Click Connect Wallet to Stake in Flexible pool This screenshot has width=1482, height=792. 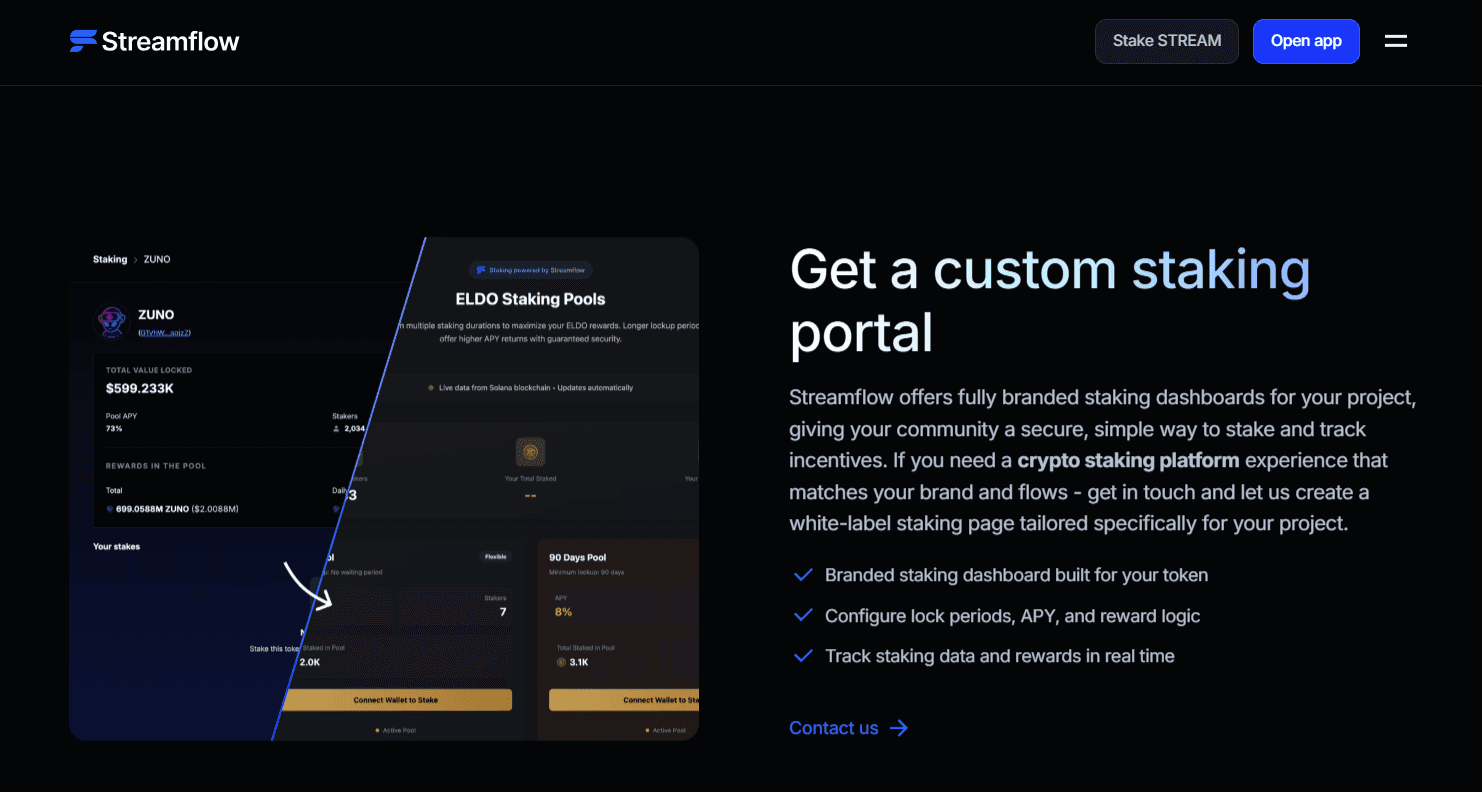[396, 700]
